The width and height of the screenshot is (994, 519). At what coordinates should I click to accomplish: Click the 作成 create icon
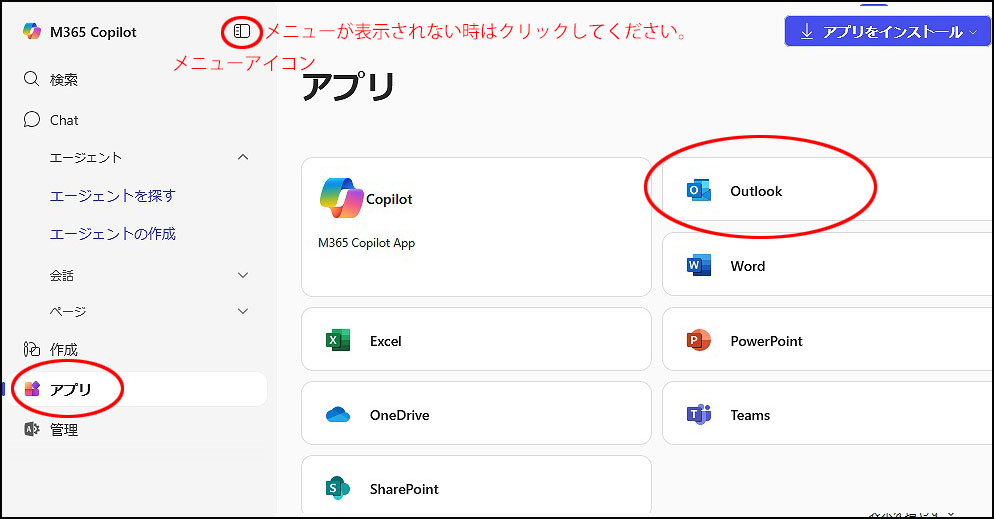point(32,349)
